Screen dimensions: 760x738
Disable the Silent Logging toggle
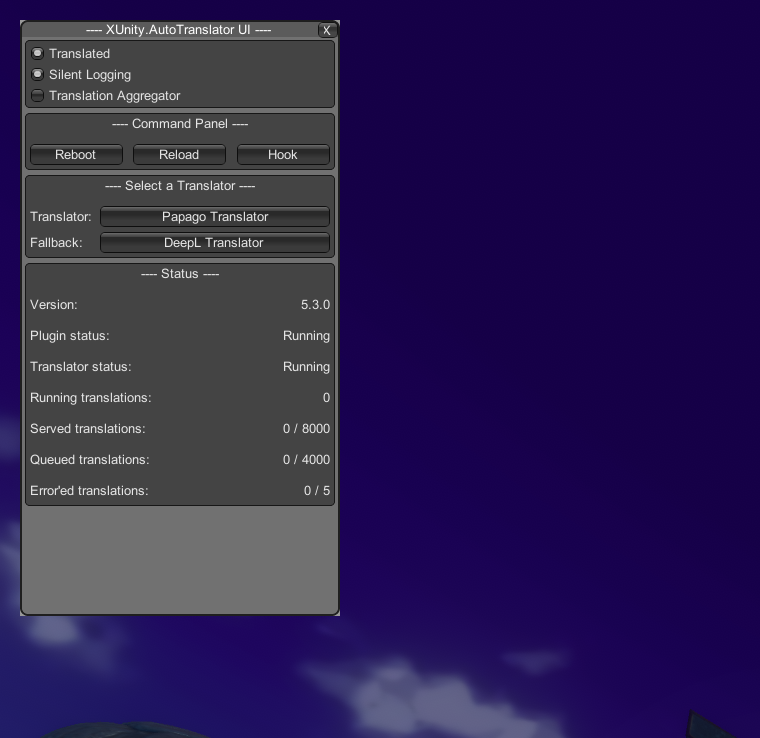pos(38,75)
